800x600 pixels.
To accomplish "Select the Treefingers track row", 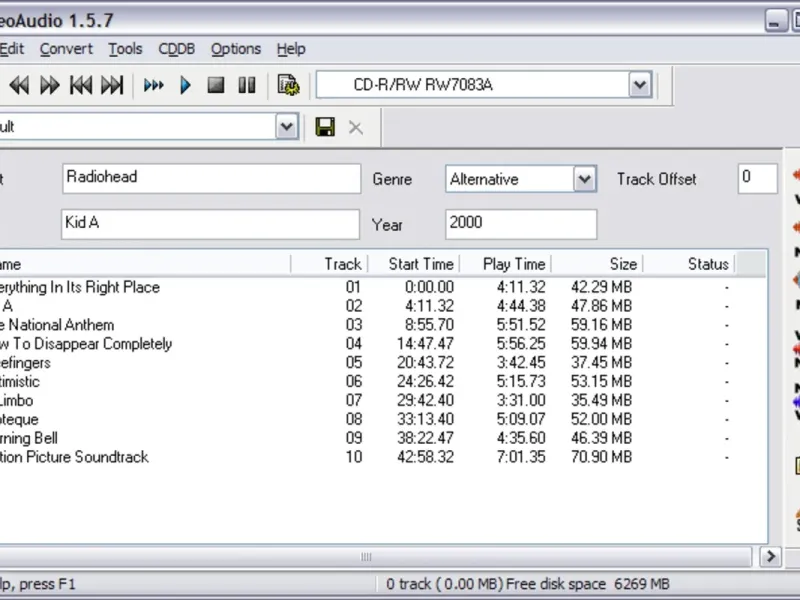I will tap(383, 362).
